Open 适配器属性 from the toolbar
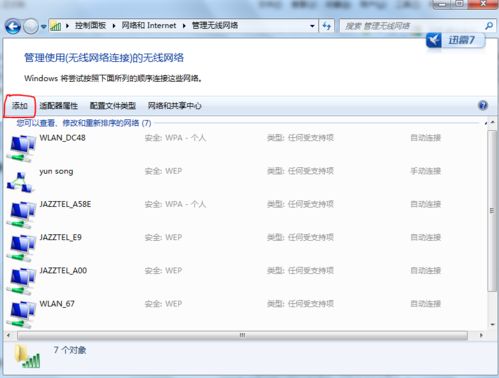The image size is (499, 378). (59, 106)
